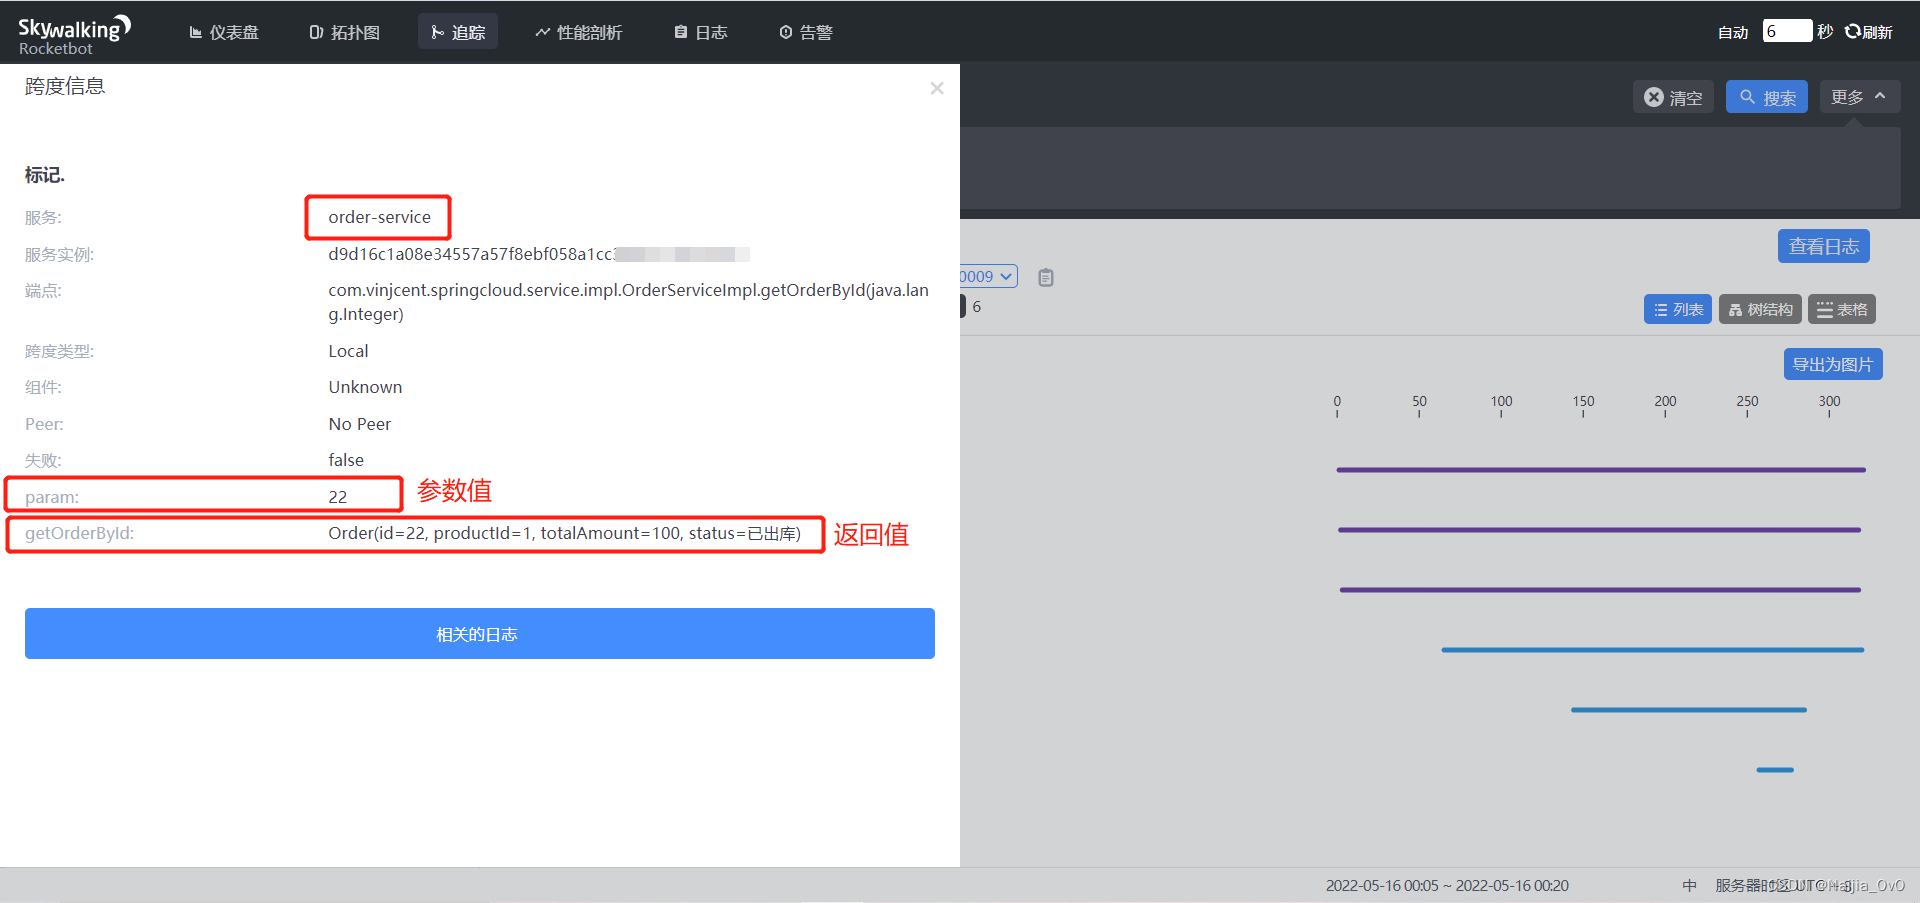Click the No Peer value
The height and width of the screenshot is (903, 1920).
[x=360, y=424]
